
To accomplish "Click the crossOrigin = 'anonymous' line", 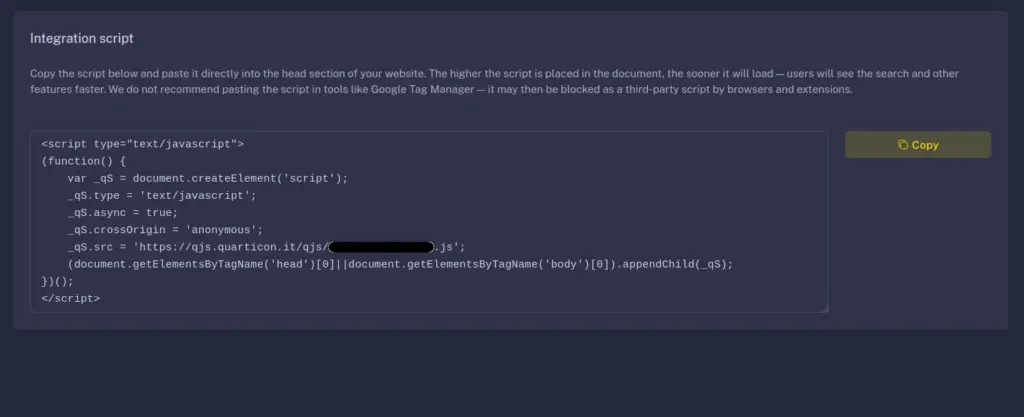I will (165, 230).
